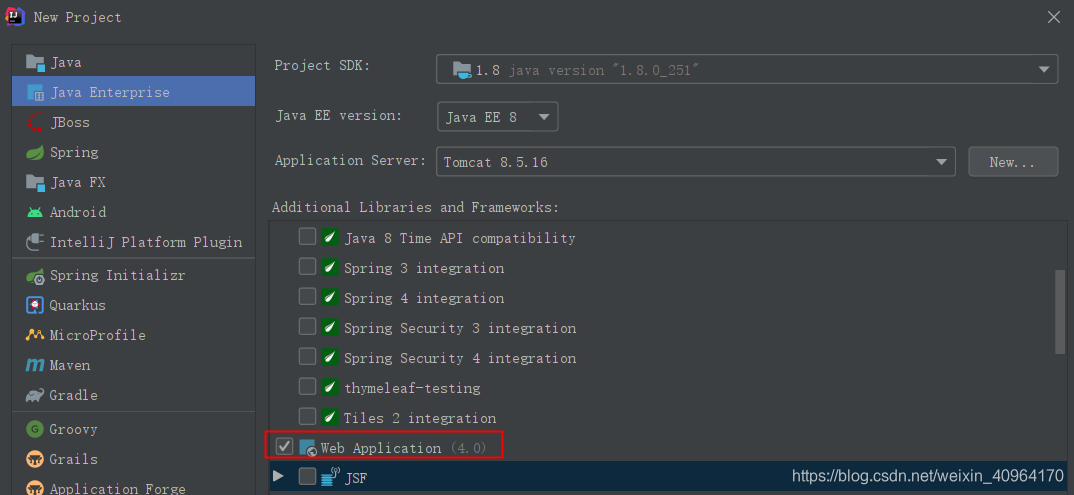This screenshot has width=1074, height=495.
Task: Close the New Project dialog
Action: pos(1053,17)
